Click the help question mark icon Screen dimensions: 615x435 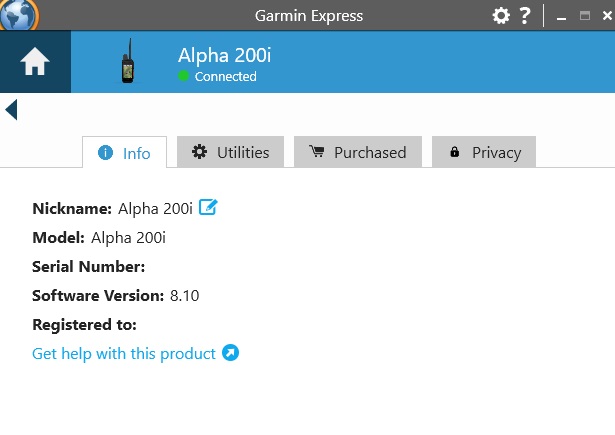tap(525, 15)
